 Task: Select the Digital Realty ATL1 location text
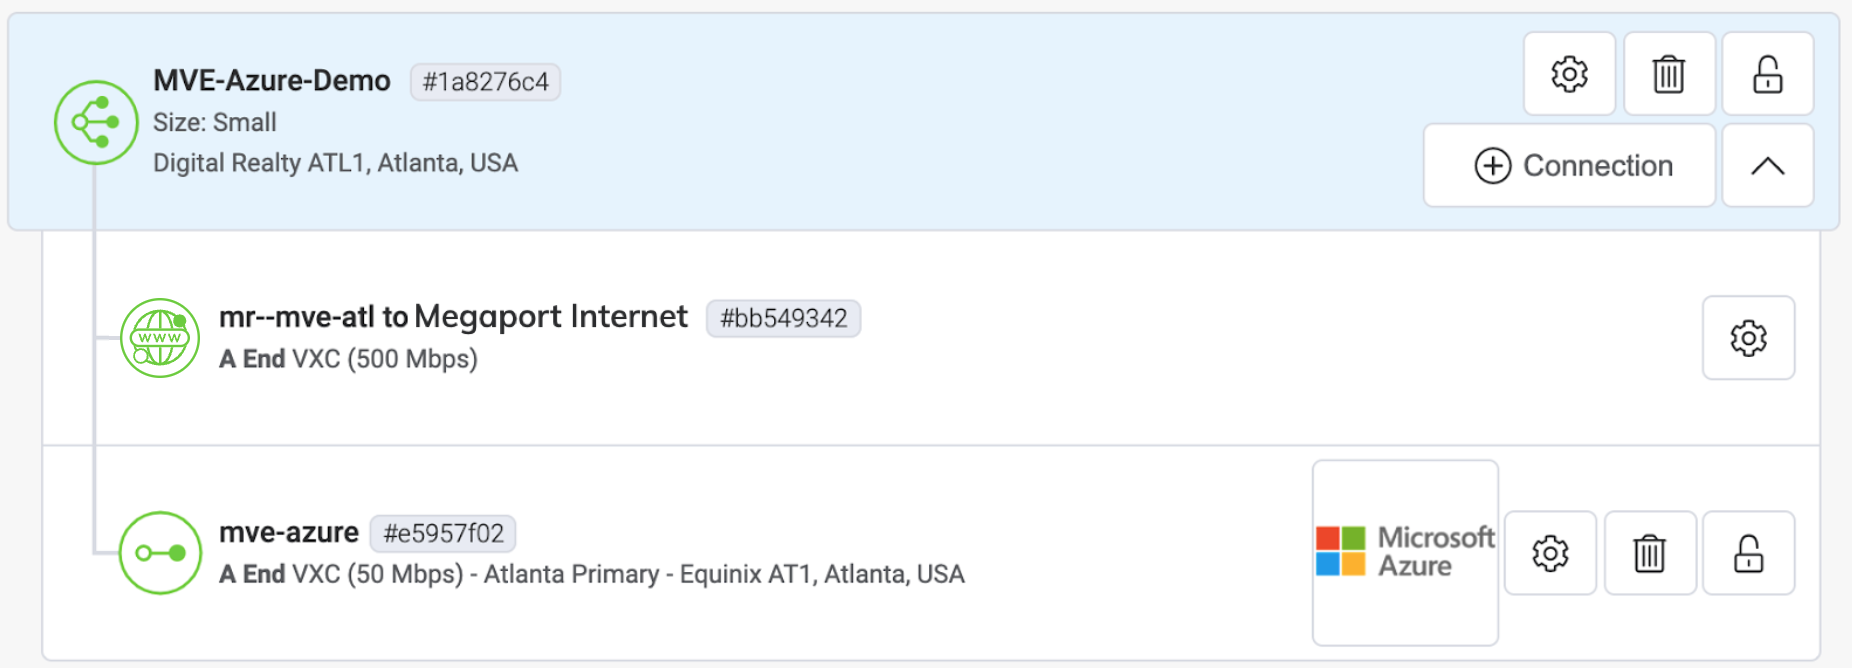[x=335, y=163]
